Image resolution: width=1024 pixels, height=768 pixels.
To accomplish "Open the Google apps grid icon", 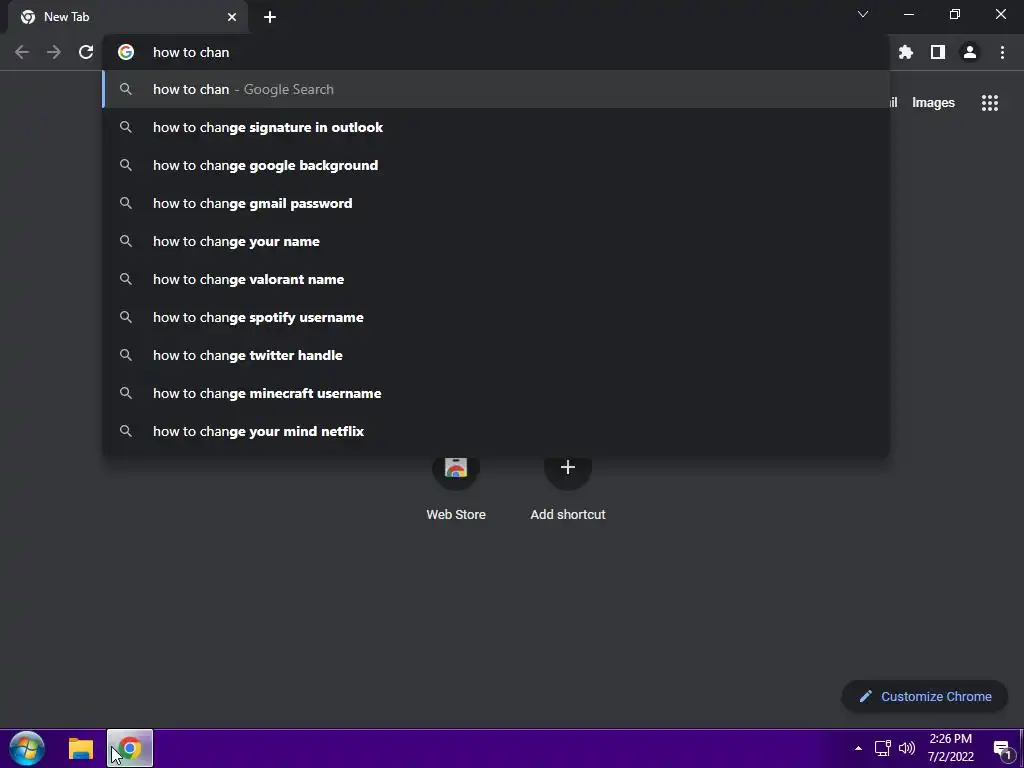I will [990, 103].
